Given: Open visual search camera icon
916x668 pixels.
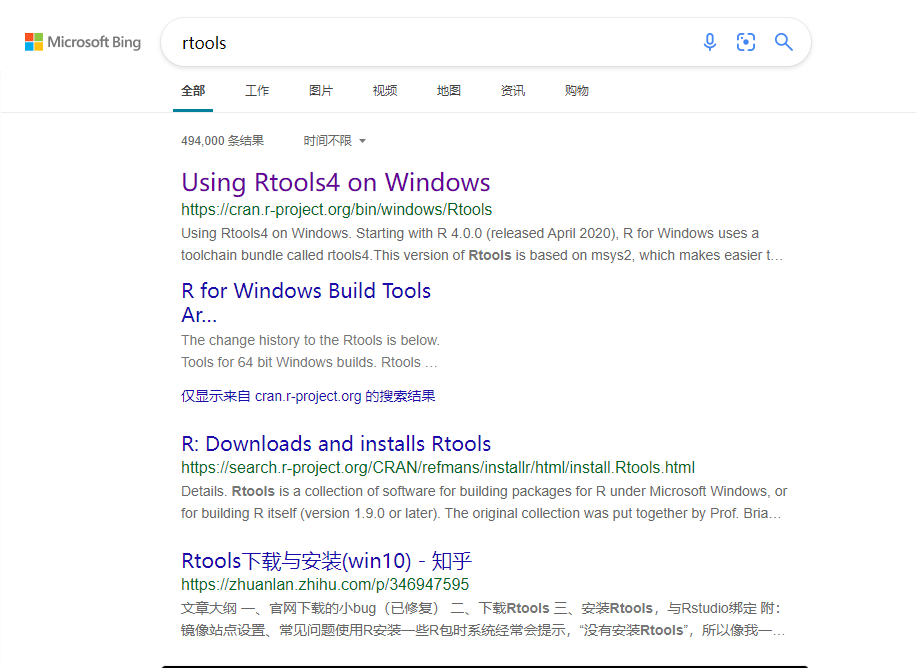Looking at the screenshot, I should pyautogui.click(x=746, y=42).
